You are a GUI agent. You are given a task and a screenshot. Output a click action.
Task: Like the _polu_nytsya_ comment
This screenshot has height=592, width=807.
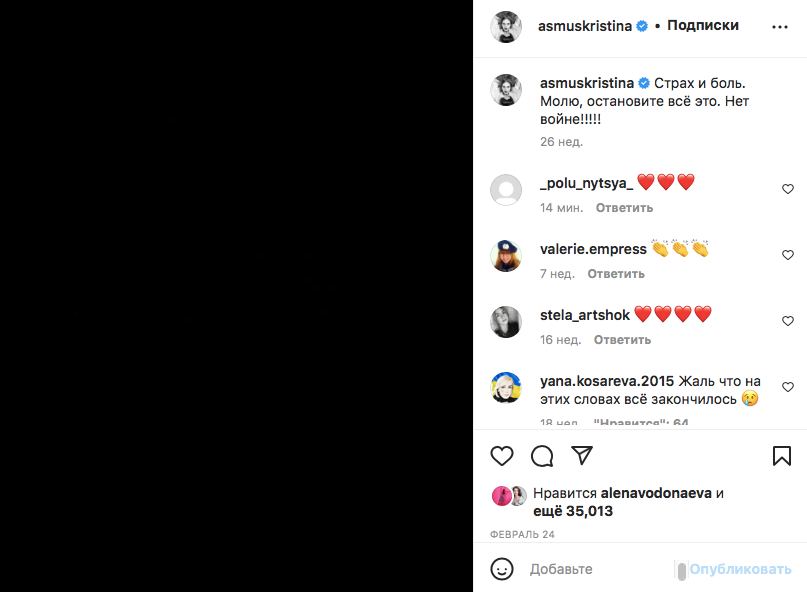[x=788, y=189]
